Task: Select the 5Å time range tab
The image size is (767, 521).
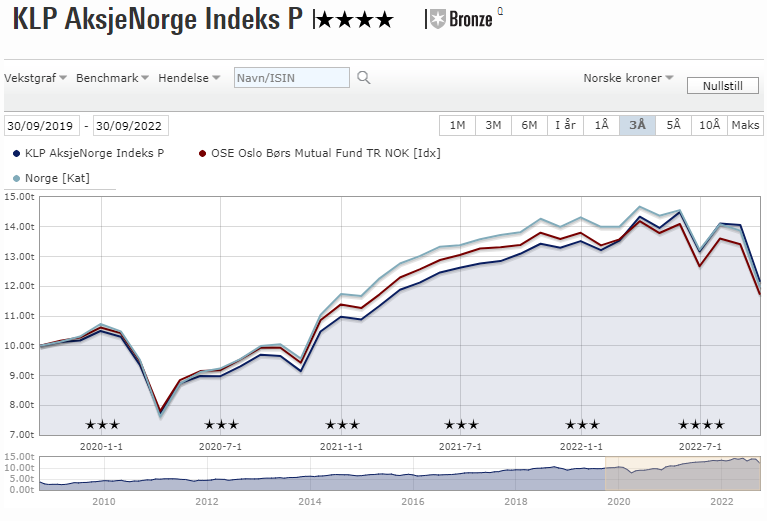Action: (674, 125)
